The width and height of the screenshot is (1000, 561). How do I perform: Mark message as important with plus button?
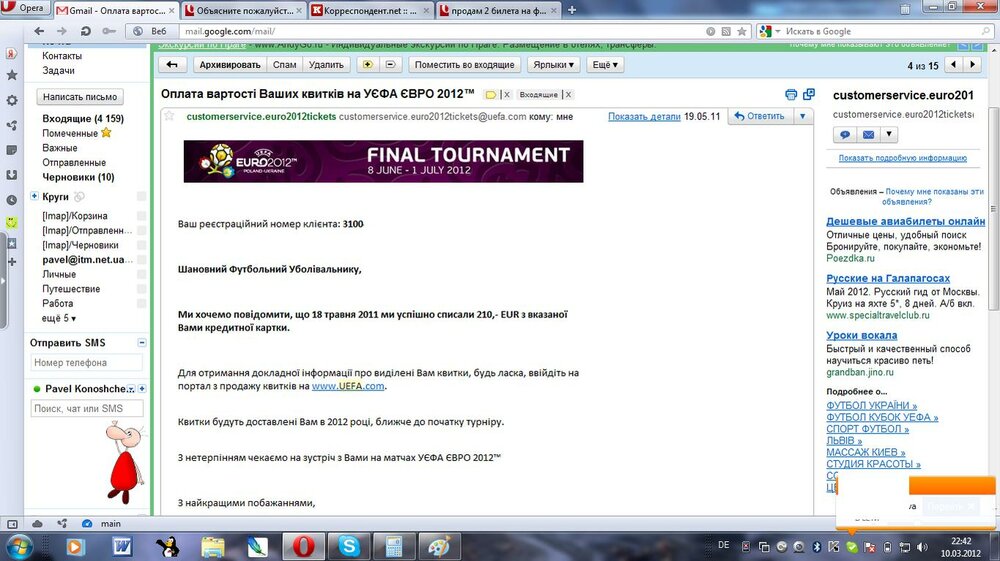click(x=367, y=64)
